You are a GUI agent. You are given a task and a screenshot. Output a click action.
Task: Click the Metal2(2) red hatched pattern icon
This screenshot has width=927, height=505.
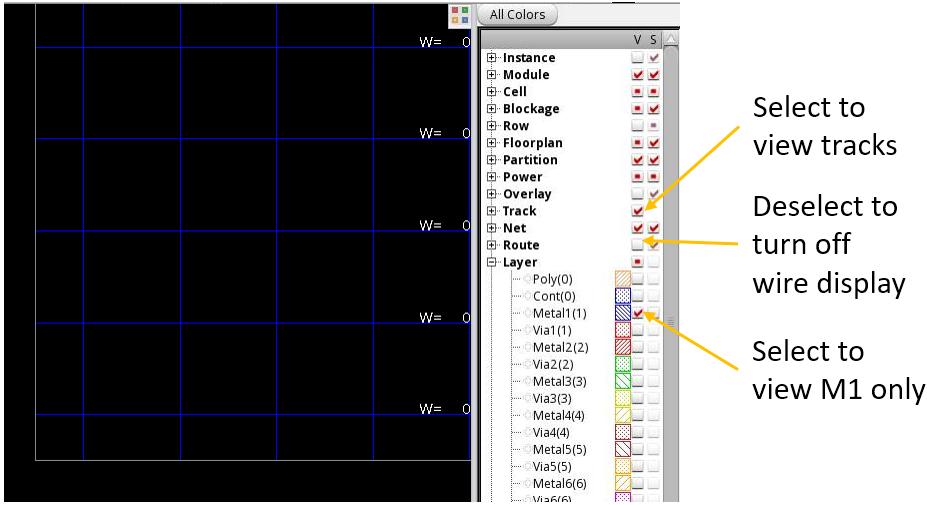point(622,347)
